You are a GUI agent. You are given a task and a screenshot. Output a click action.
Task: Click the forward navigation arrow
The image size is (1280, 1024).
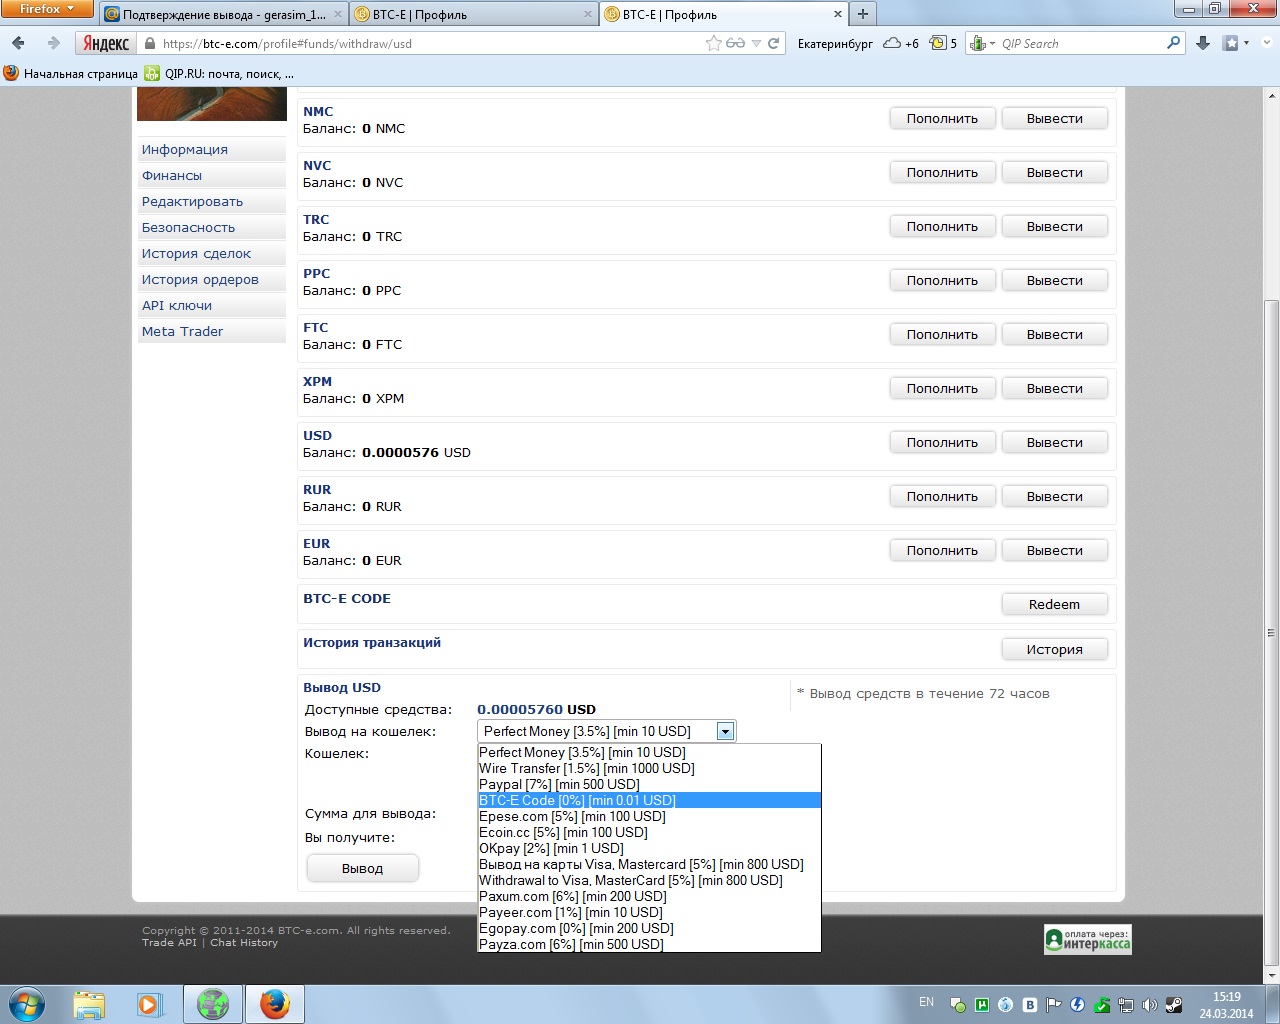pos(53,43)
